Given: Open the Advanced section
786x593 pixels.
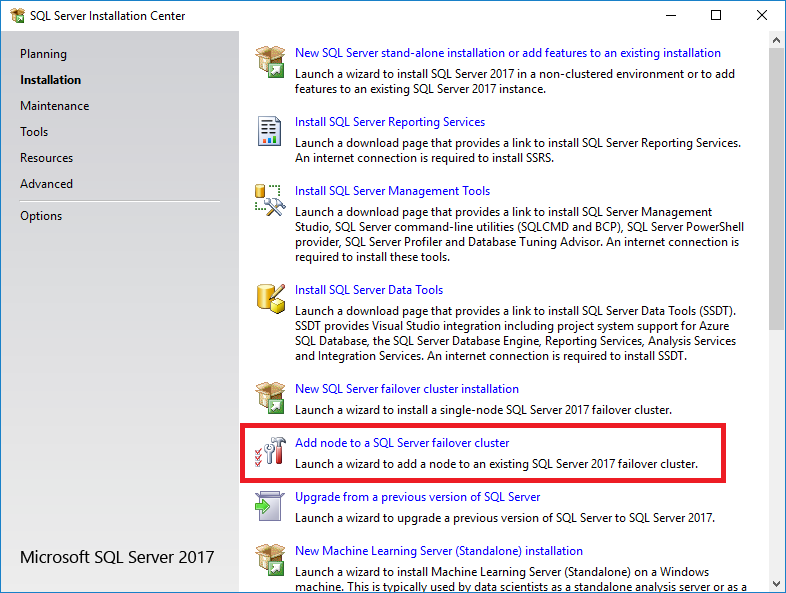Looking at the screenshot, I should 46,184.
